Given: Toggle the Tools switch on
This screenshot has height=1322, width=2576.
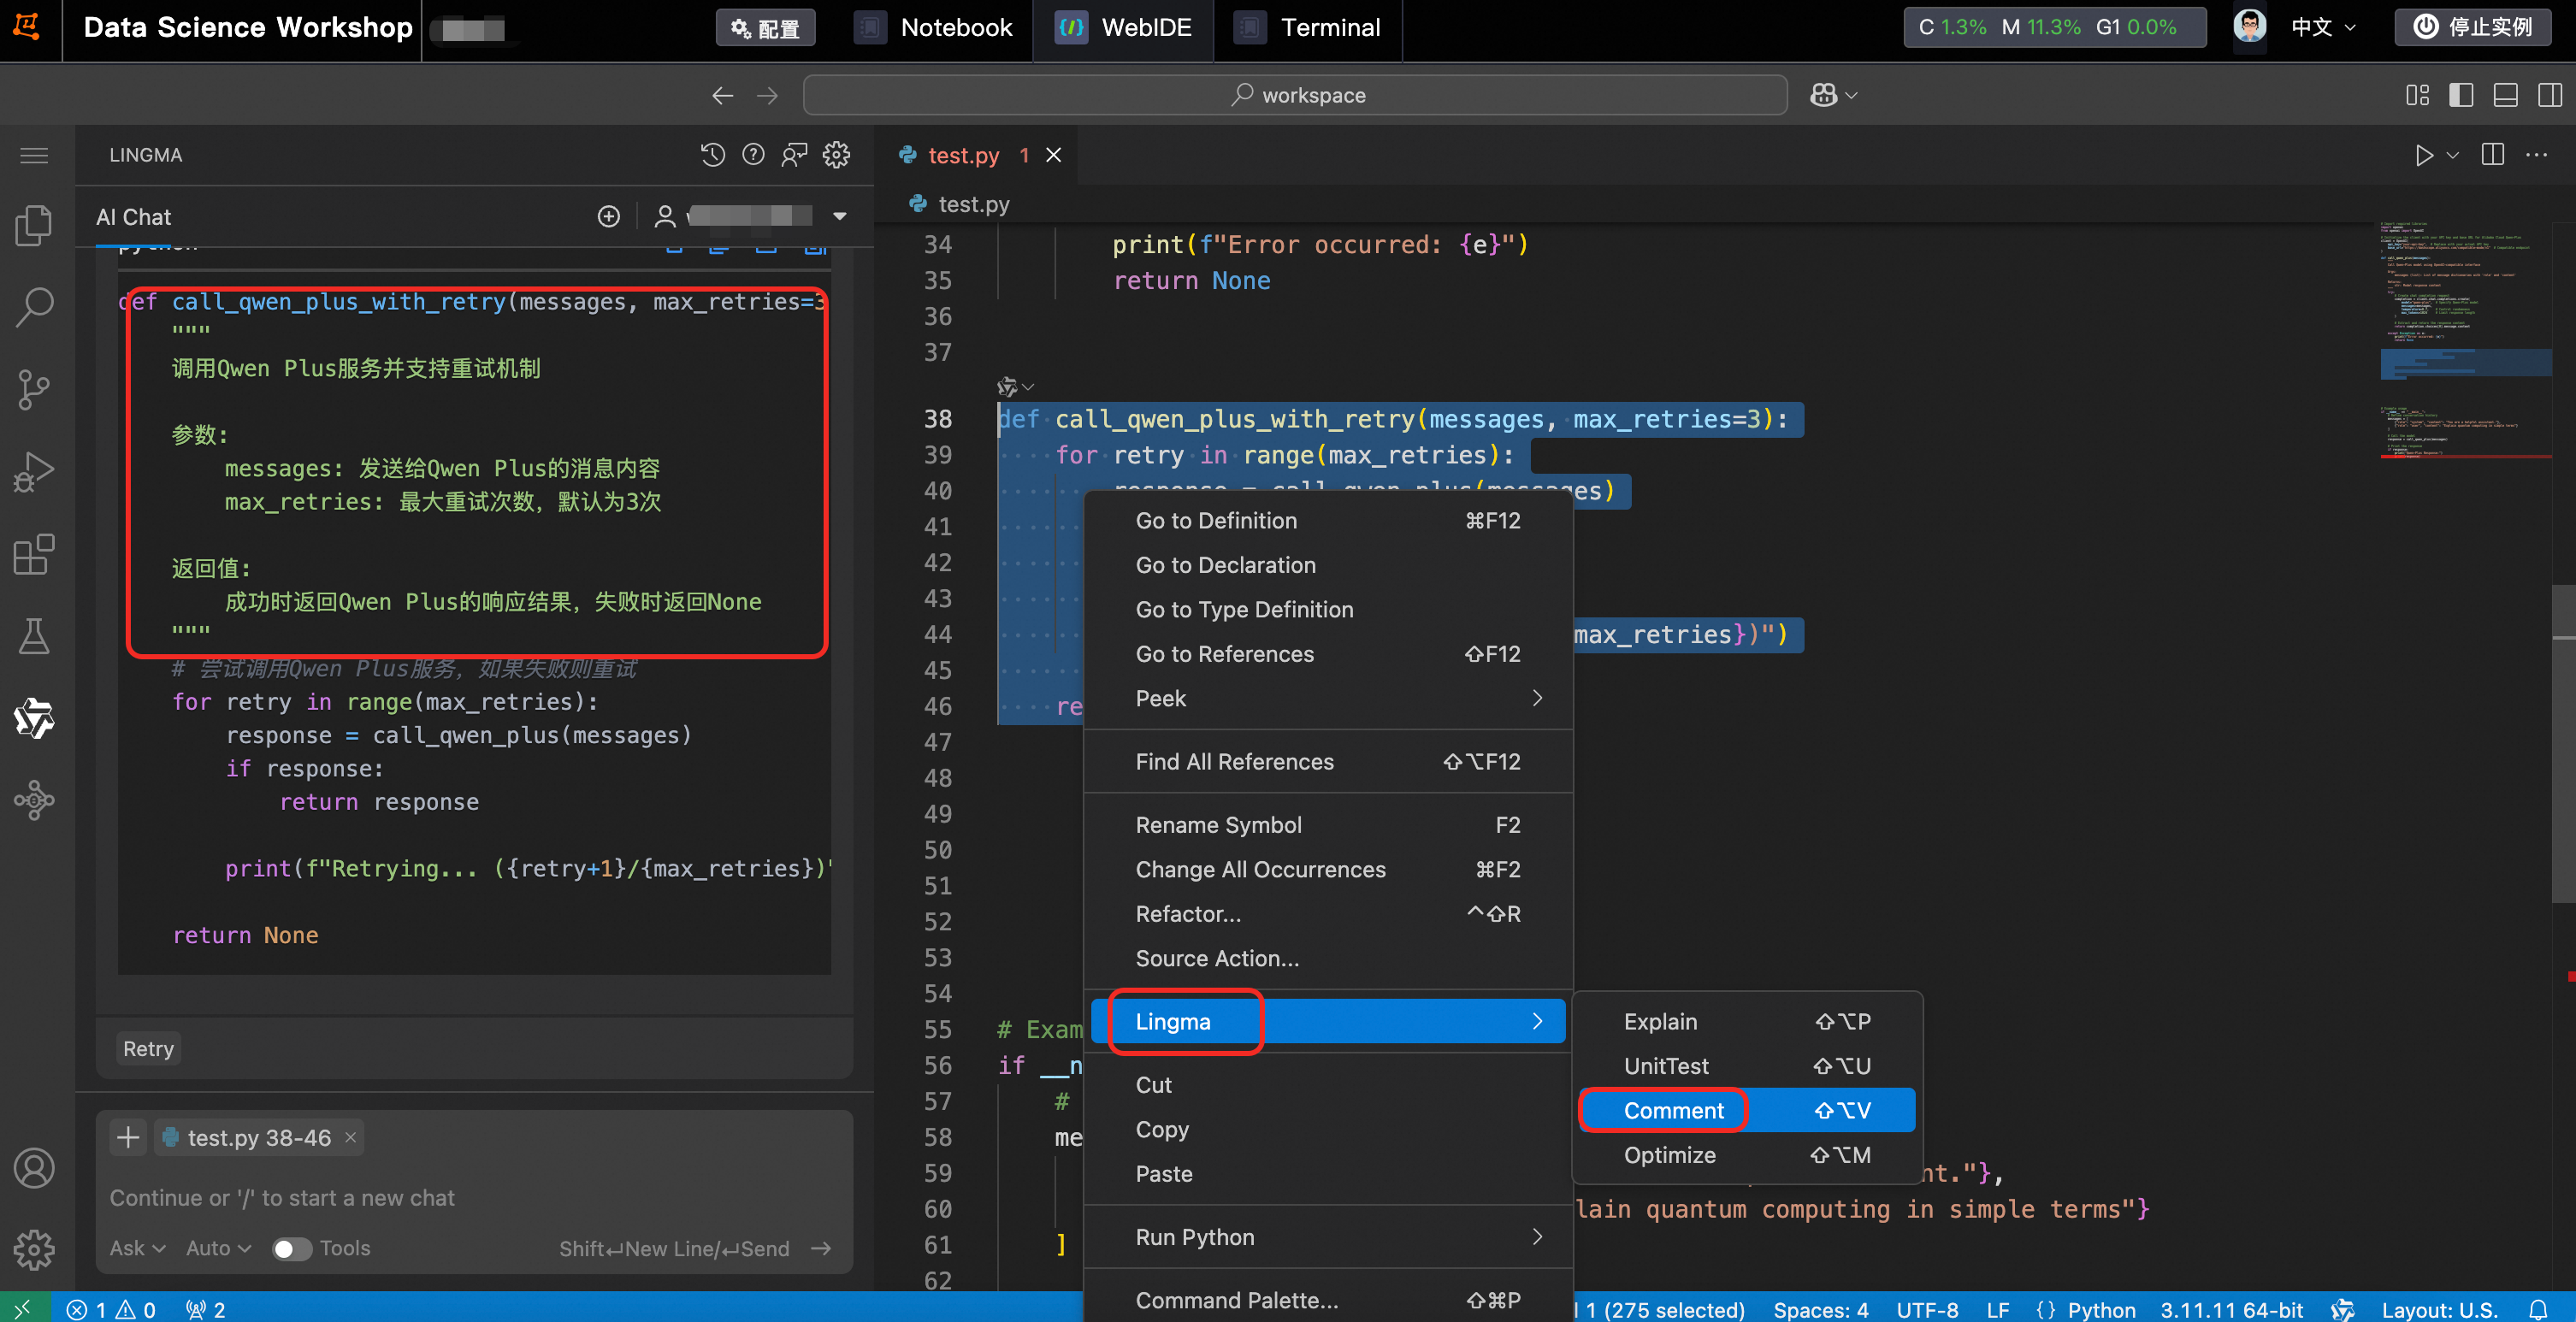Looking at the screenshot, I should [x=292, y=1248].
